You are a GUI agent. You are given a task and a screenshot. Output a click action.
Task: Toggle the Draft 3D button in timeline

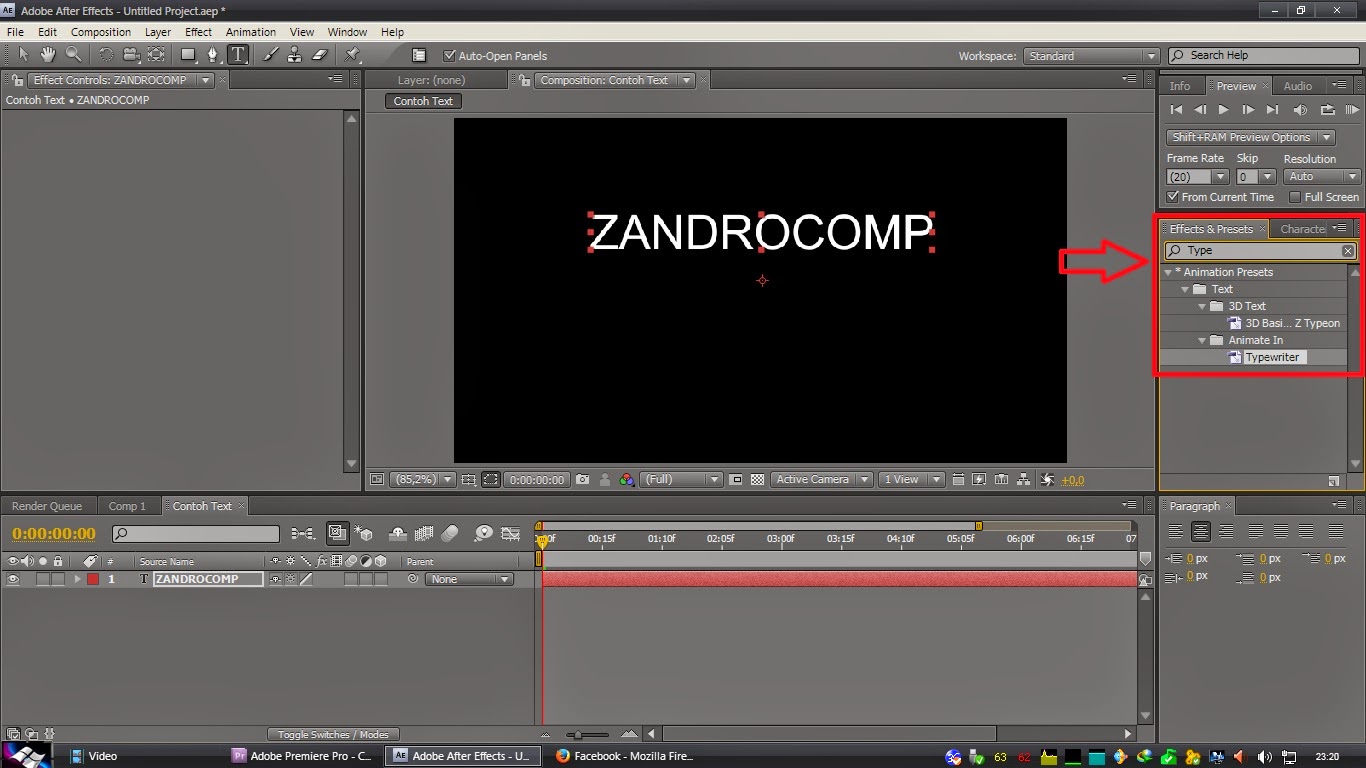(x=364, y=534)
